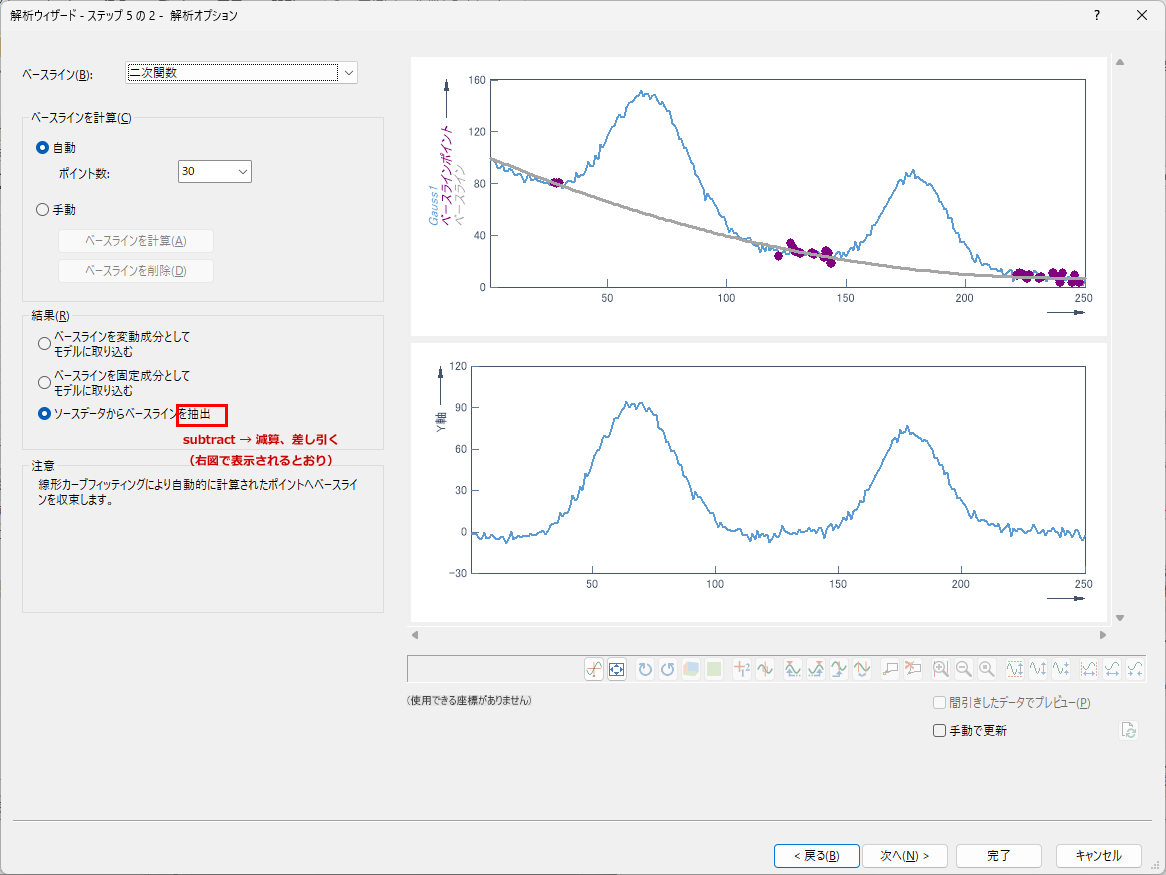1166x875 pixels.
Task: Open the ベースライン type dropdown
Action: [x=347, y=72]
